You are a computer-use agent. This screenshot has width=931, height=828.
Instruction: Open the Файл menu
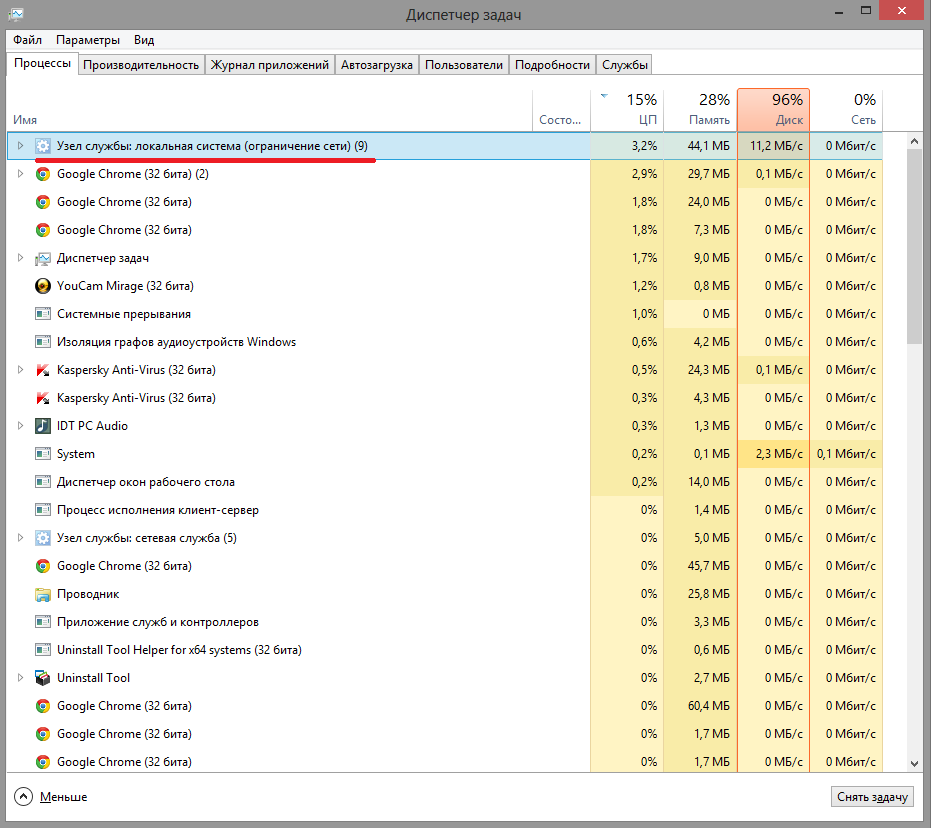tap(27, 40)
